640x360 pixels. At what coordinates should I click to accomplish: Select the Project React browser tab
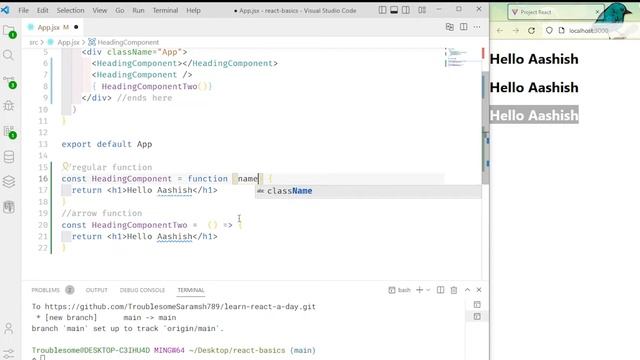pyautogui.click(x=555, y=12)
